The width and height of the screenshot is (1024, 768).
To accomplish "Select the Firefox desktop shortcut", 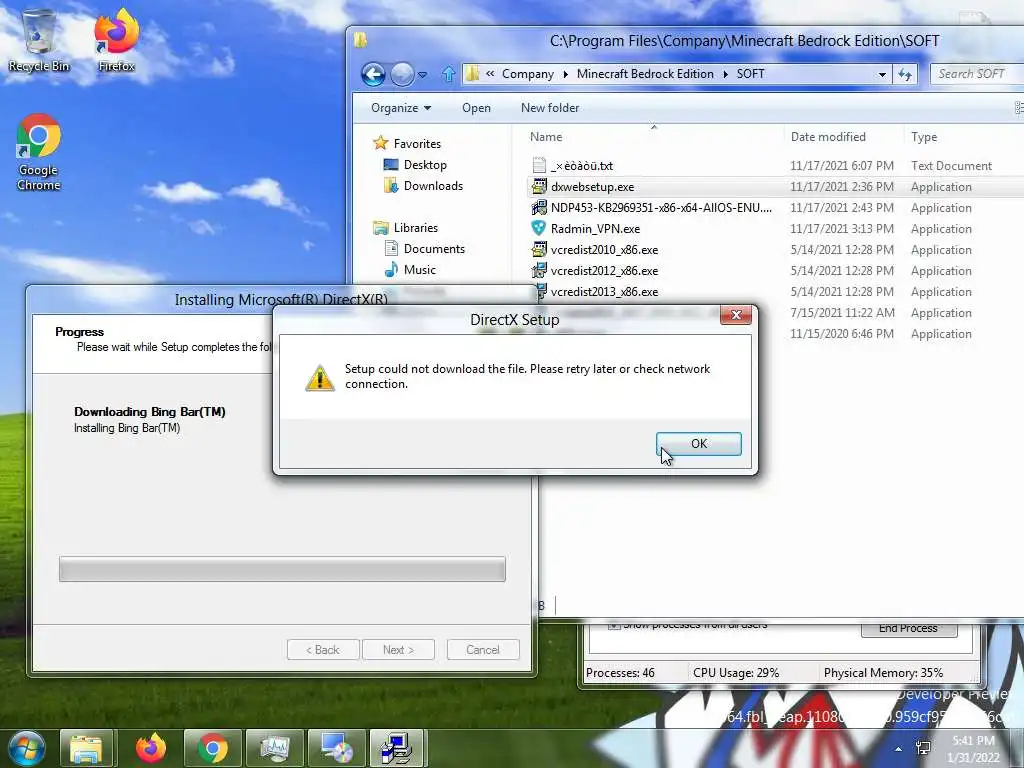I will [116, 39].
